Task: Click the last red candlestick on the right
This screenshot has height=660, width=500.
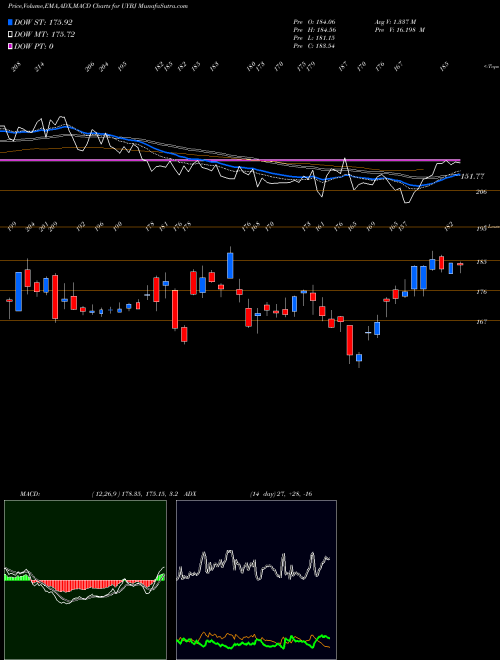Action: [x=460, y=264]
